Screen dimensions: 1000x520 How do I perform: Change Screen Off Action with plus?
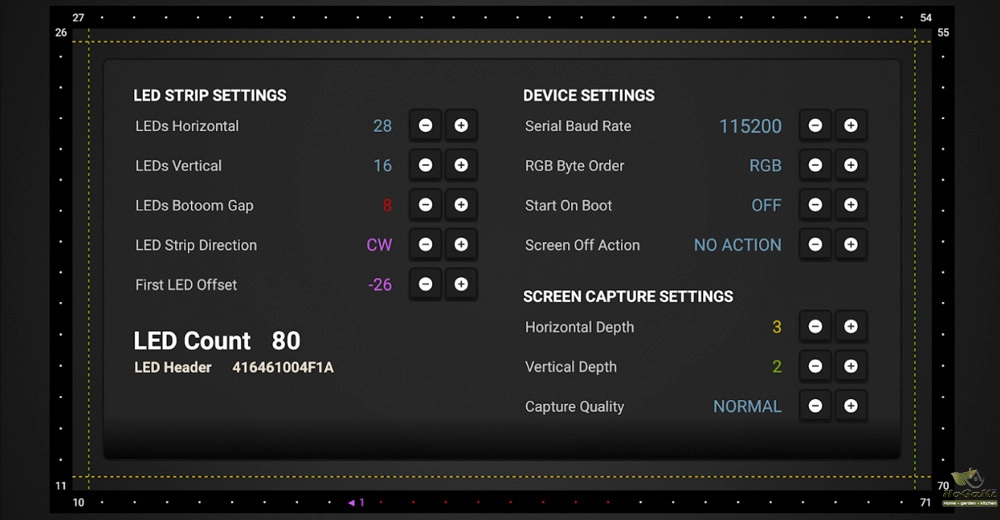tap(850, 245)
